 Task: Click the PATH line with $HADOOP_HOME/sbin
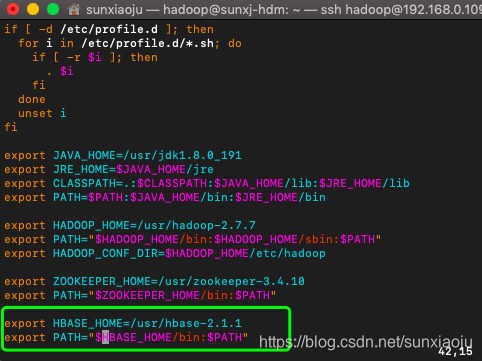click(x=193, y=239)
